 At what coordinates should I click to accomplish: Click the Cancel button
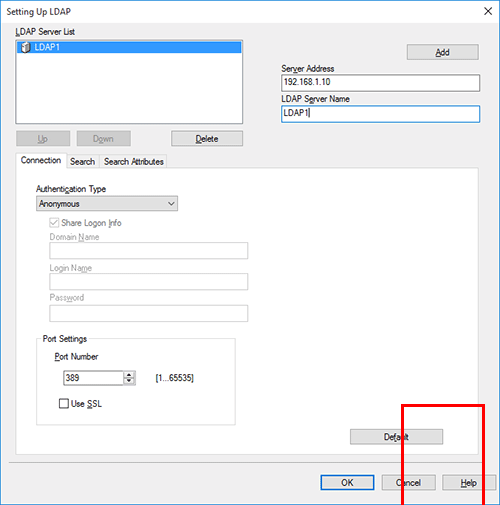[409, 483]
